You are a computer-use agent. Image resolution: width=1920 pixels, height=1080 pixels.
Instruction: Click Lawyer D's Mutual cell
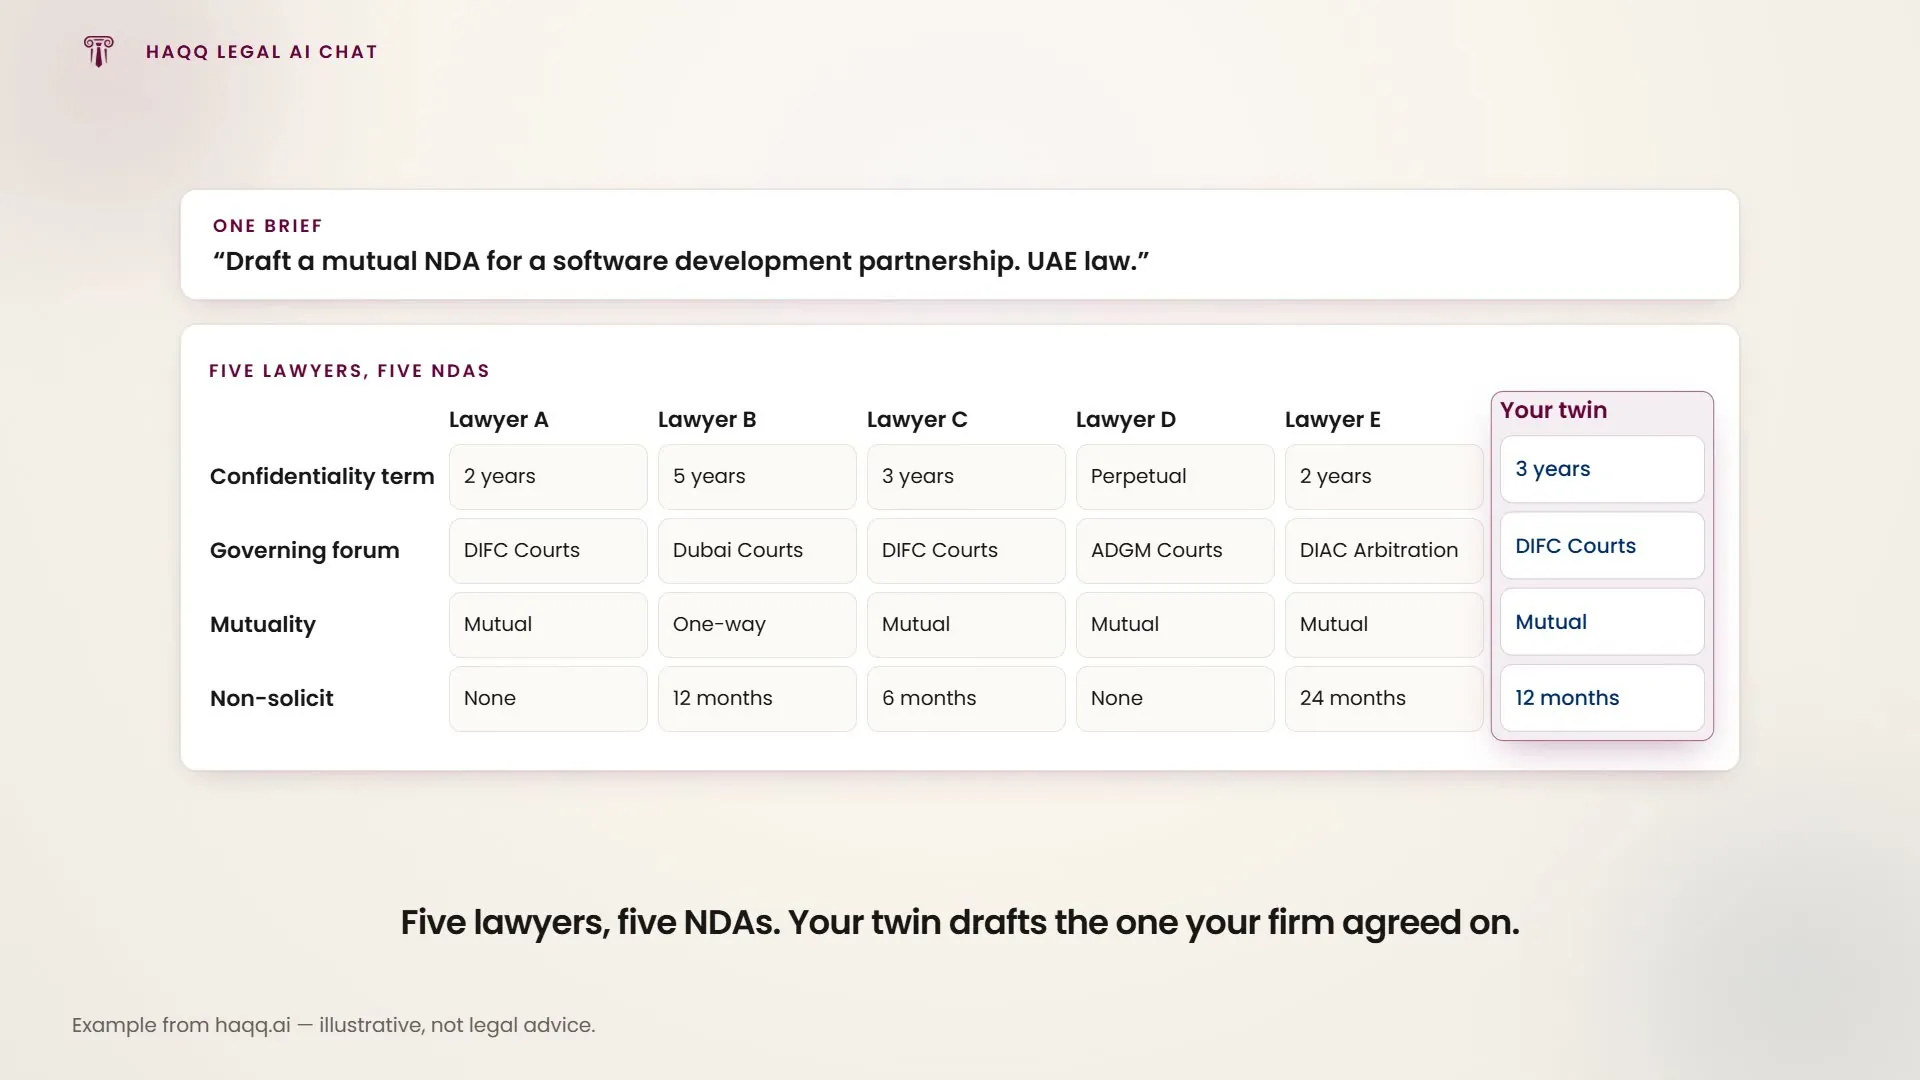(x=1175, y=625)
